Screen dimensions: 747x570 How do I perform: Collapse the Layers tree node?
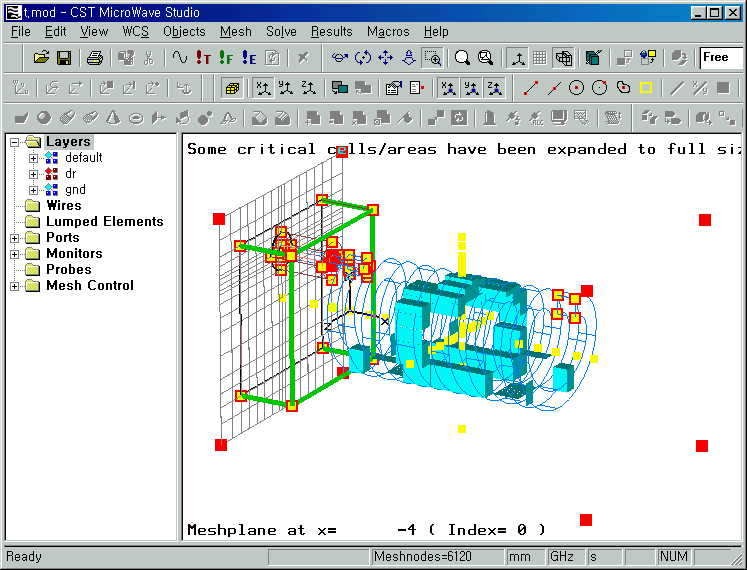coord(14,142)
